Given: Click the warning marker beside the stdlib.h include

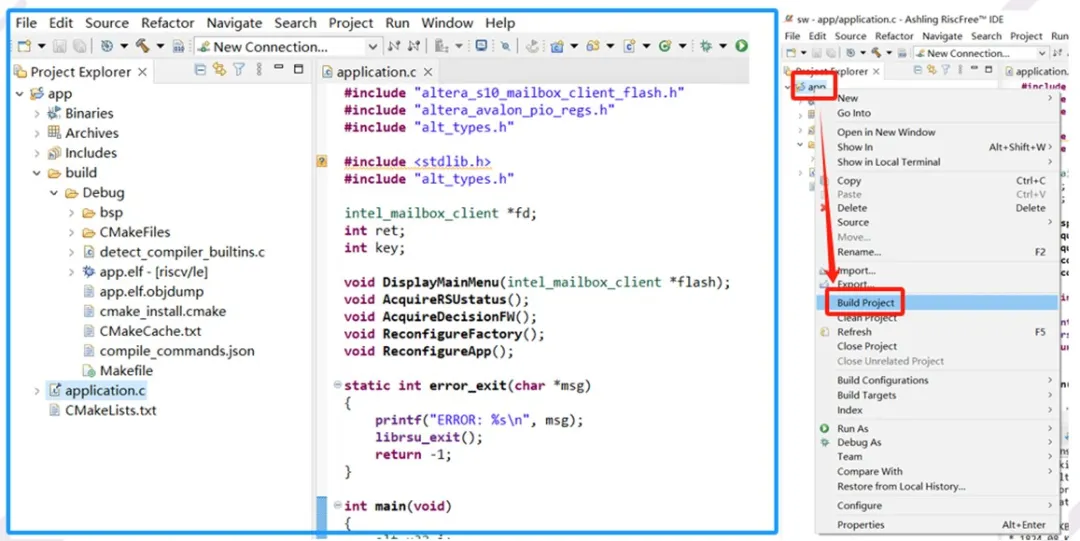Looking at the screenshot, I should 322,161.
